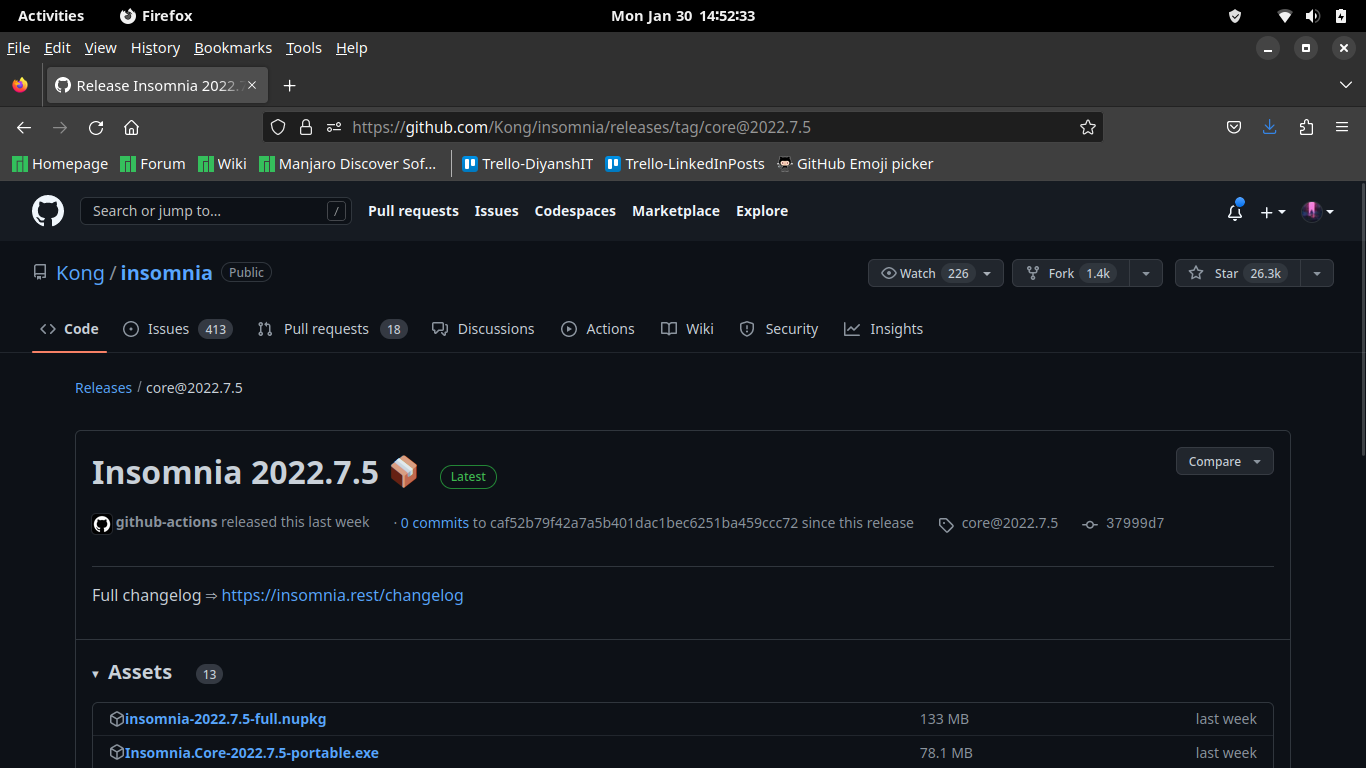This screenshot has height=768, width=1366.
Task: Open the Firefox application menu icon
Action: point(1342,127)
